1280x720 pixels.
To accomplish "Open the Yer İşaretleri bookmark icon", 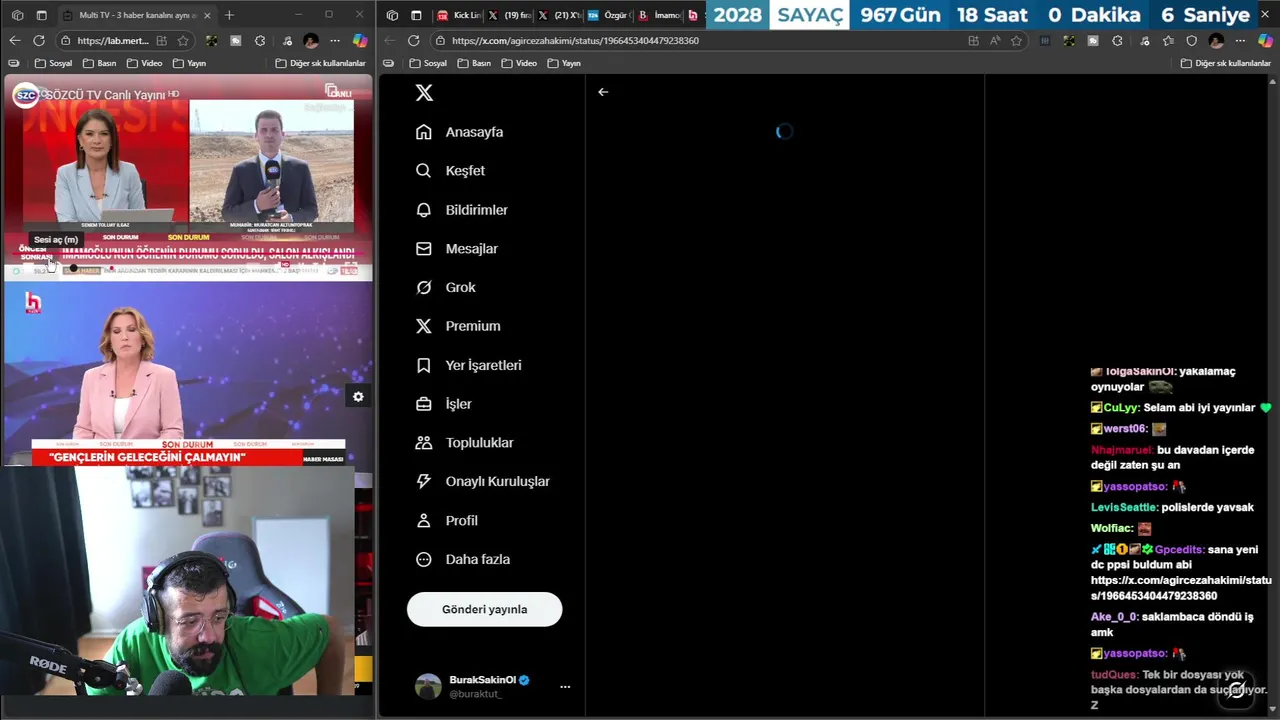I will click(424, 365).
